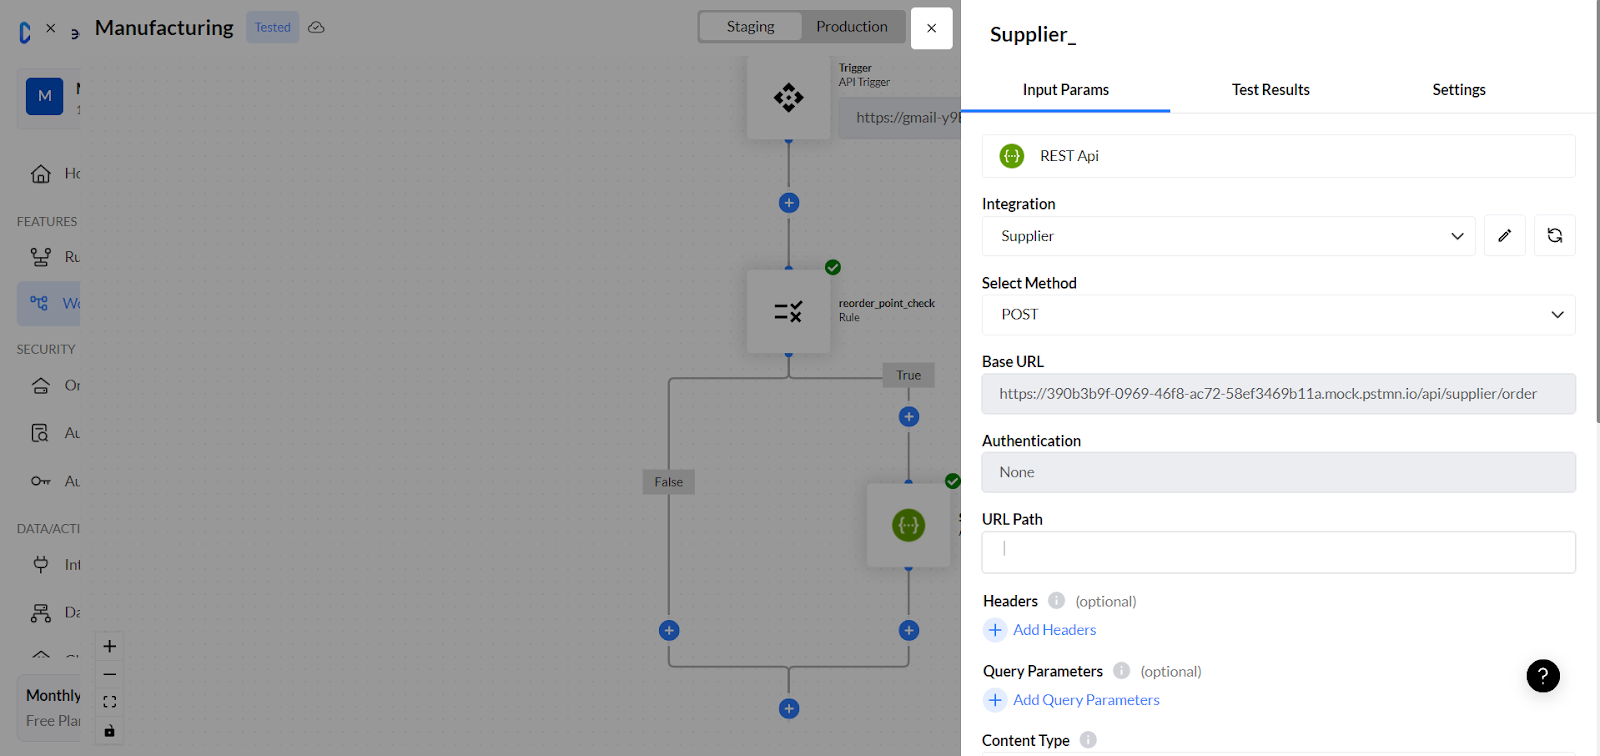Image resolution: width=1600 pixels, height=756 pixels.
Task: Open the Home sidebar icon
Action: pyautogui.click(x=40, y=174)
